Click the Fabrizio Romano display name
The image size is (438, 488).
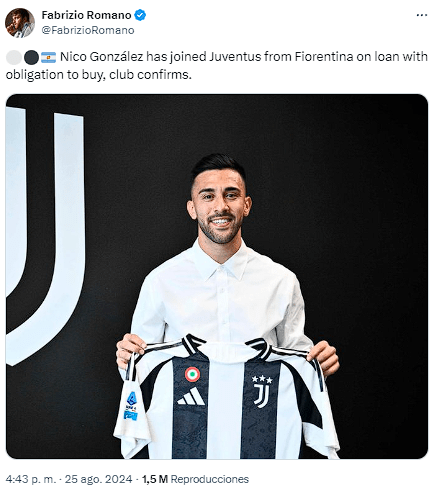point(86,15)
